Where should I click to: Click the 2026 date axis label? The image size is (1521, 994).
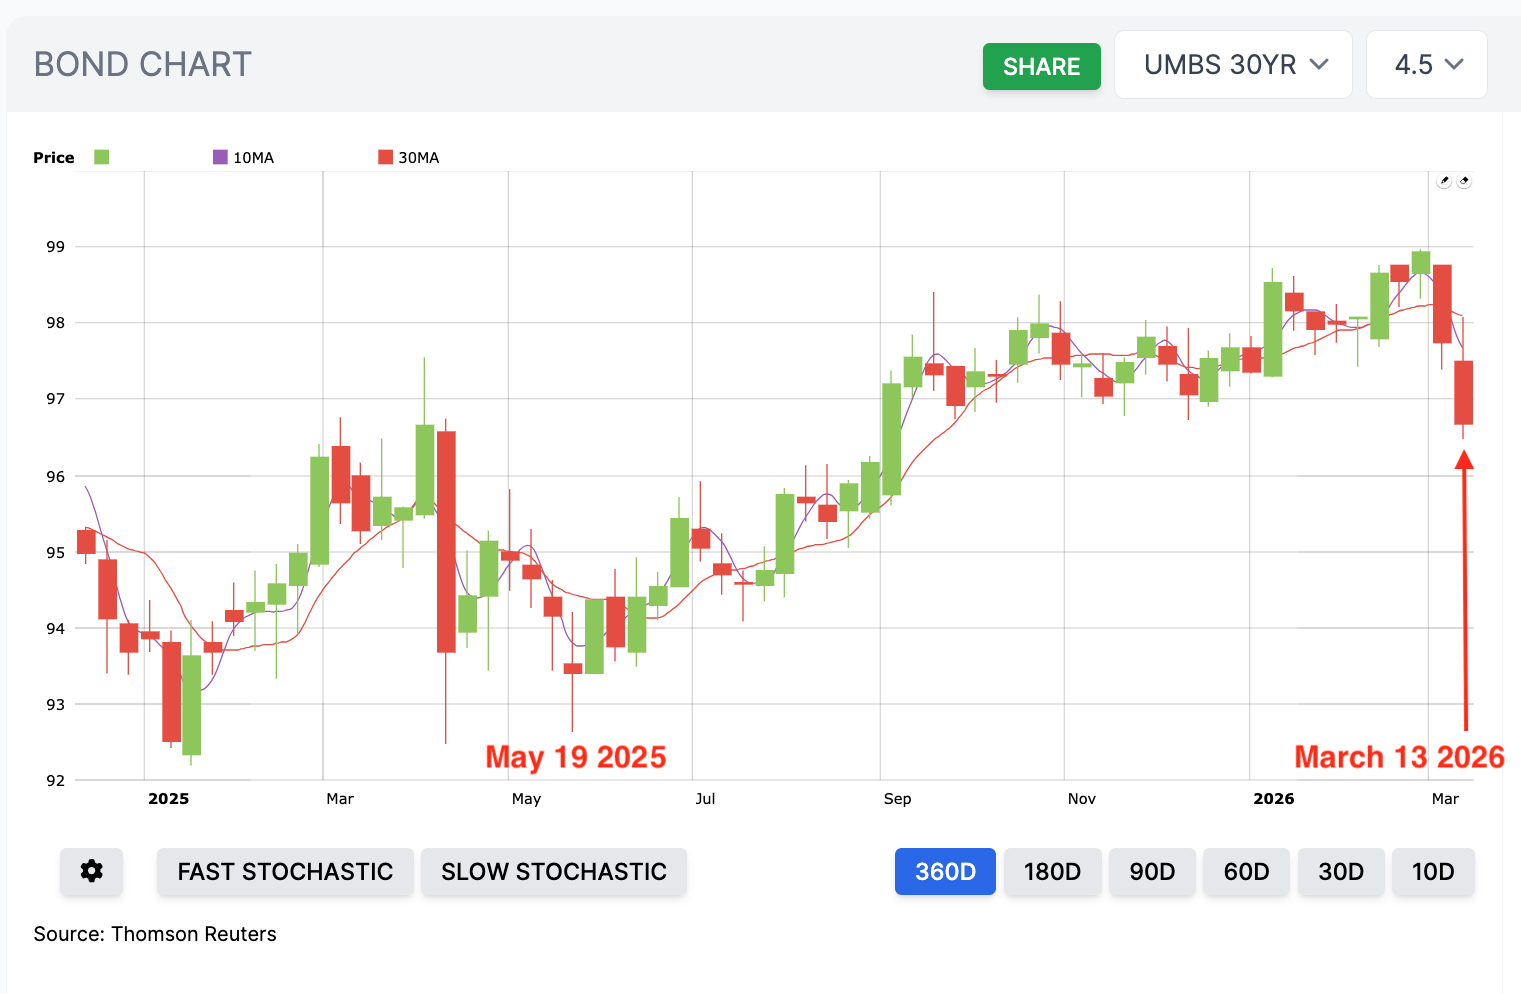click(1274, 799)
